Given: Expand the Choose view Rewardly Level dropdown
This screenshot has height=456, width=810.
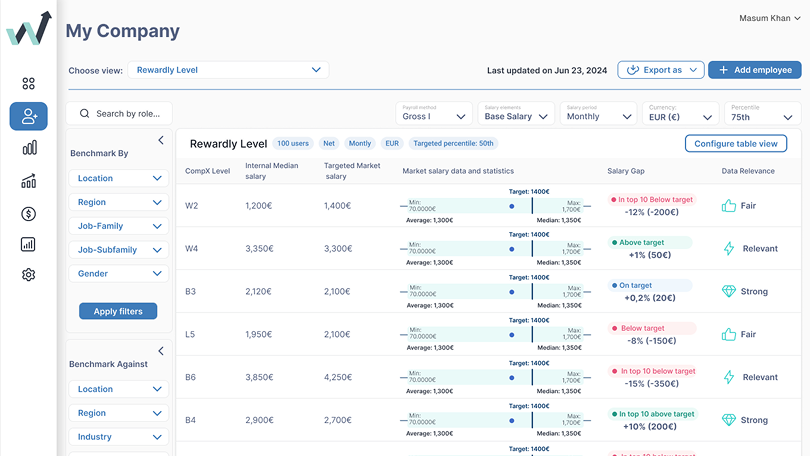Looking at the screenshot, I should point(229,70).
